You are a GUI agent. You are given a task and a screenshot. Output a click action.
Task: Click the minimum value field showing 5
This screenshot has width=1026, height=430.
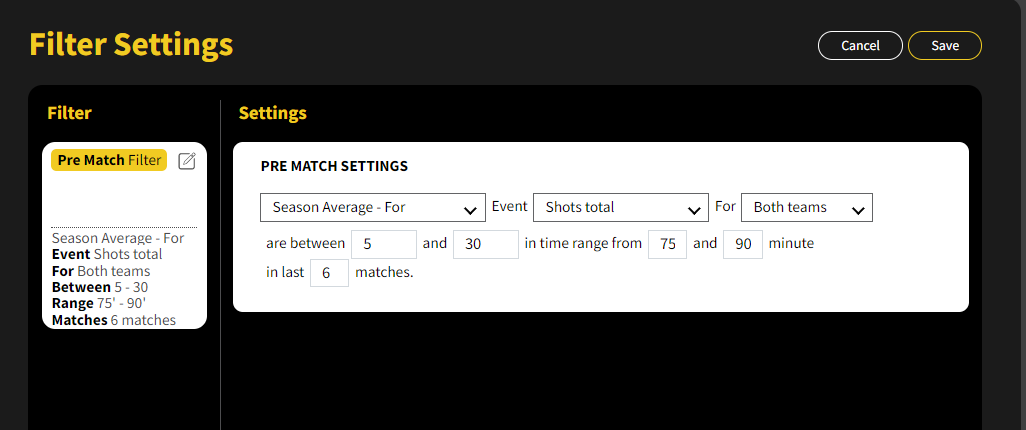[384, 245]
